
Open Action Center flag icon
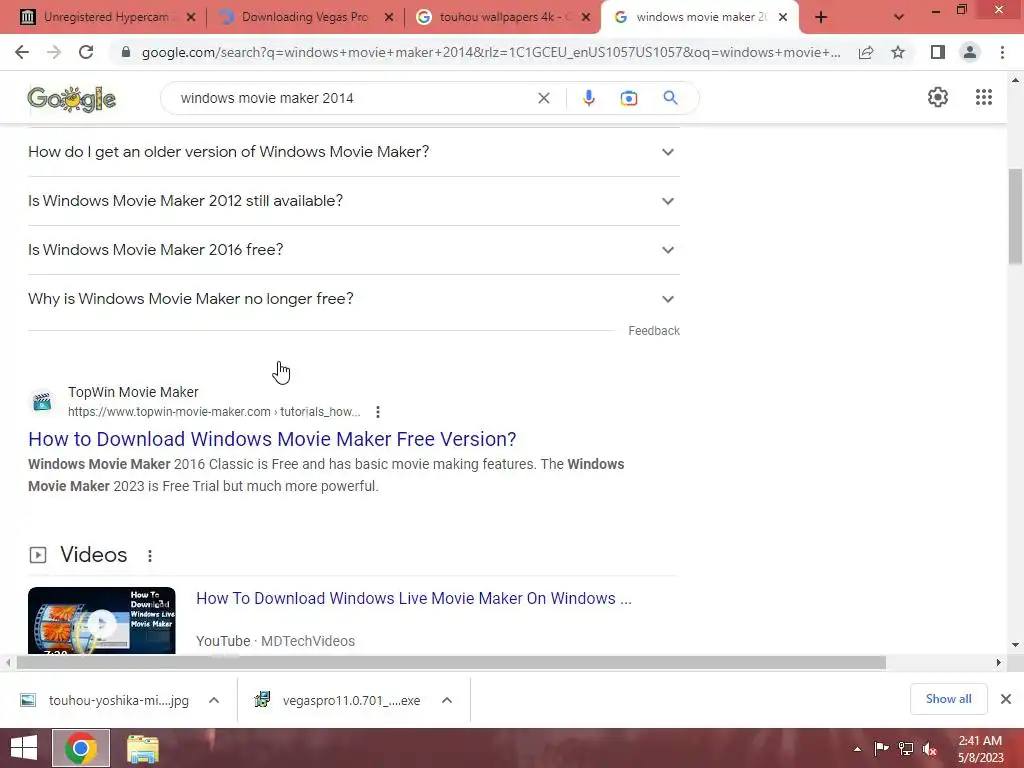point(881,748)
